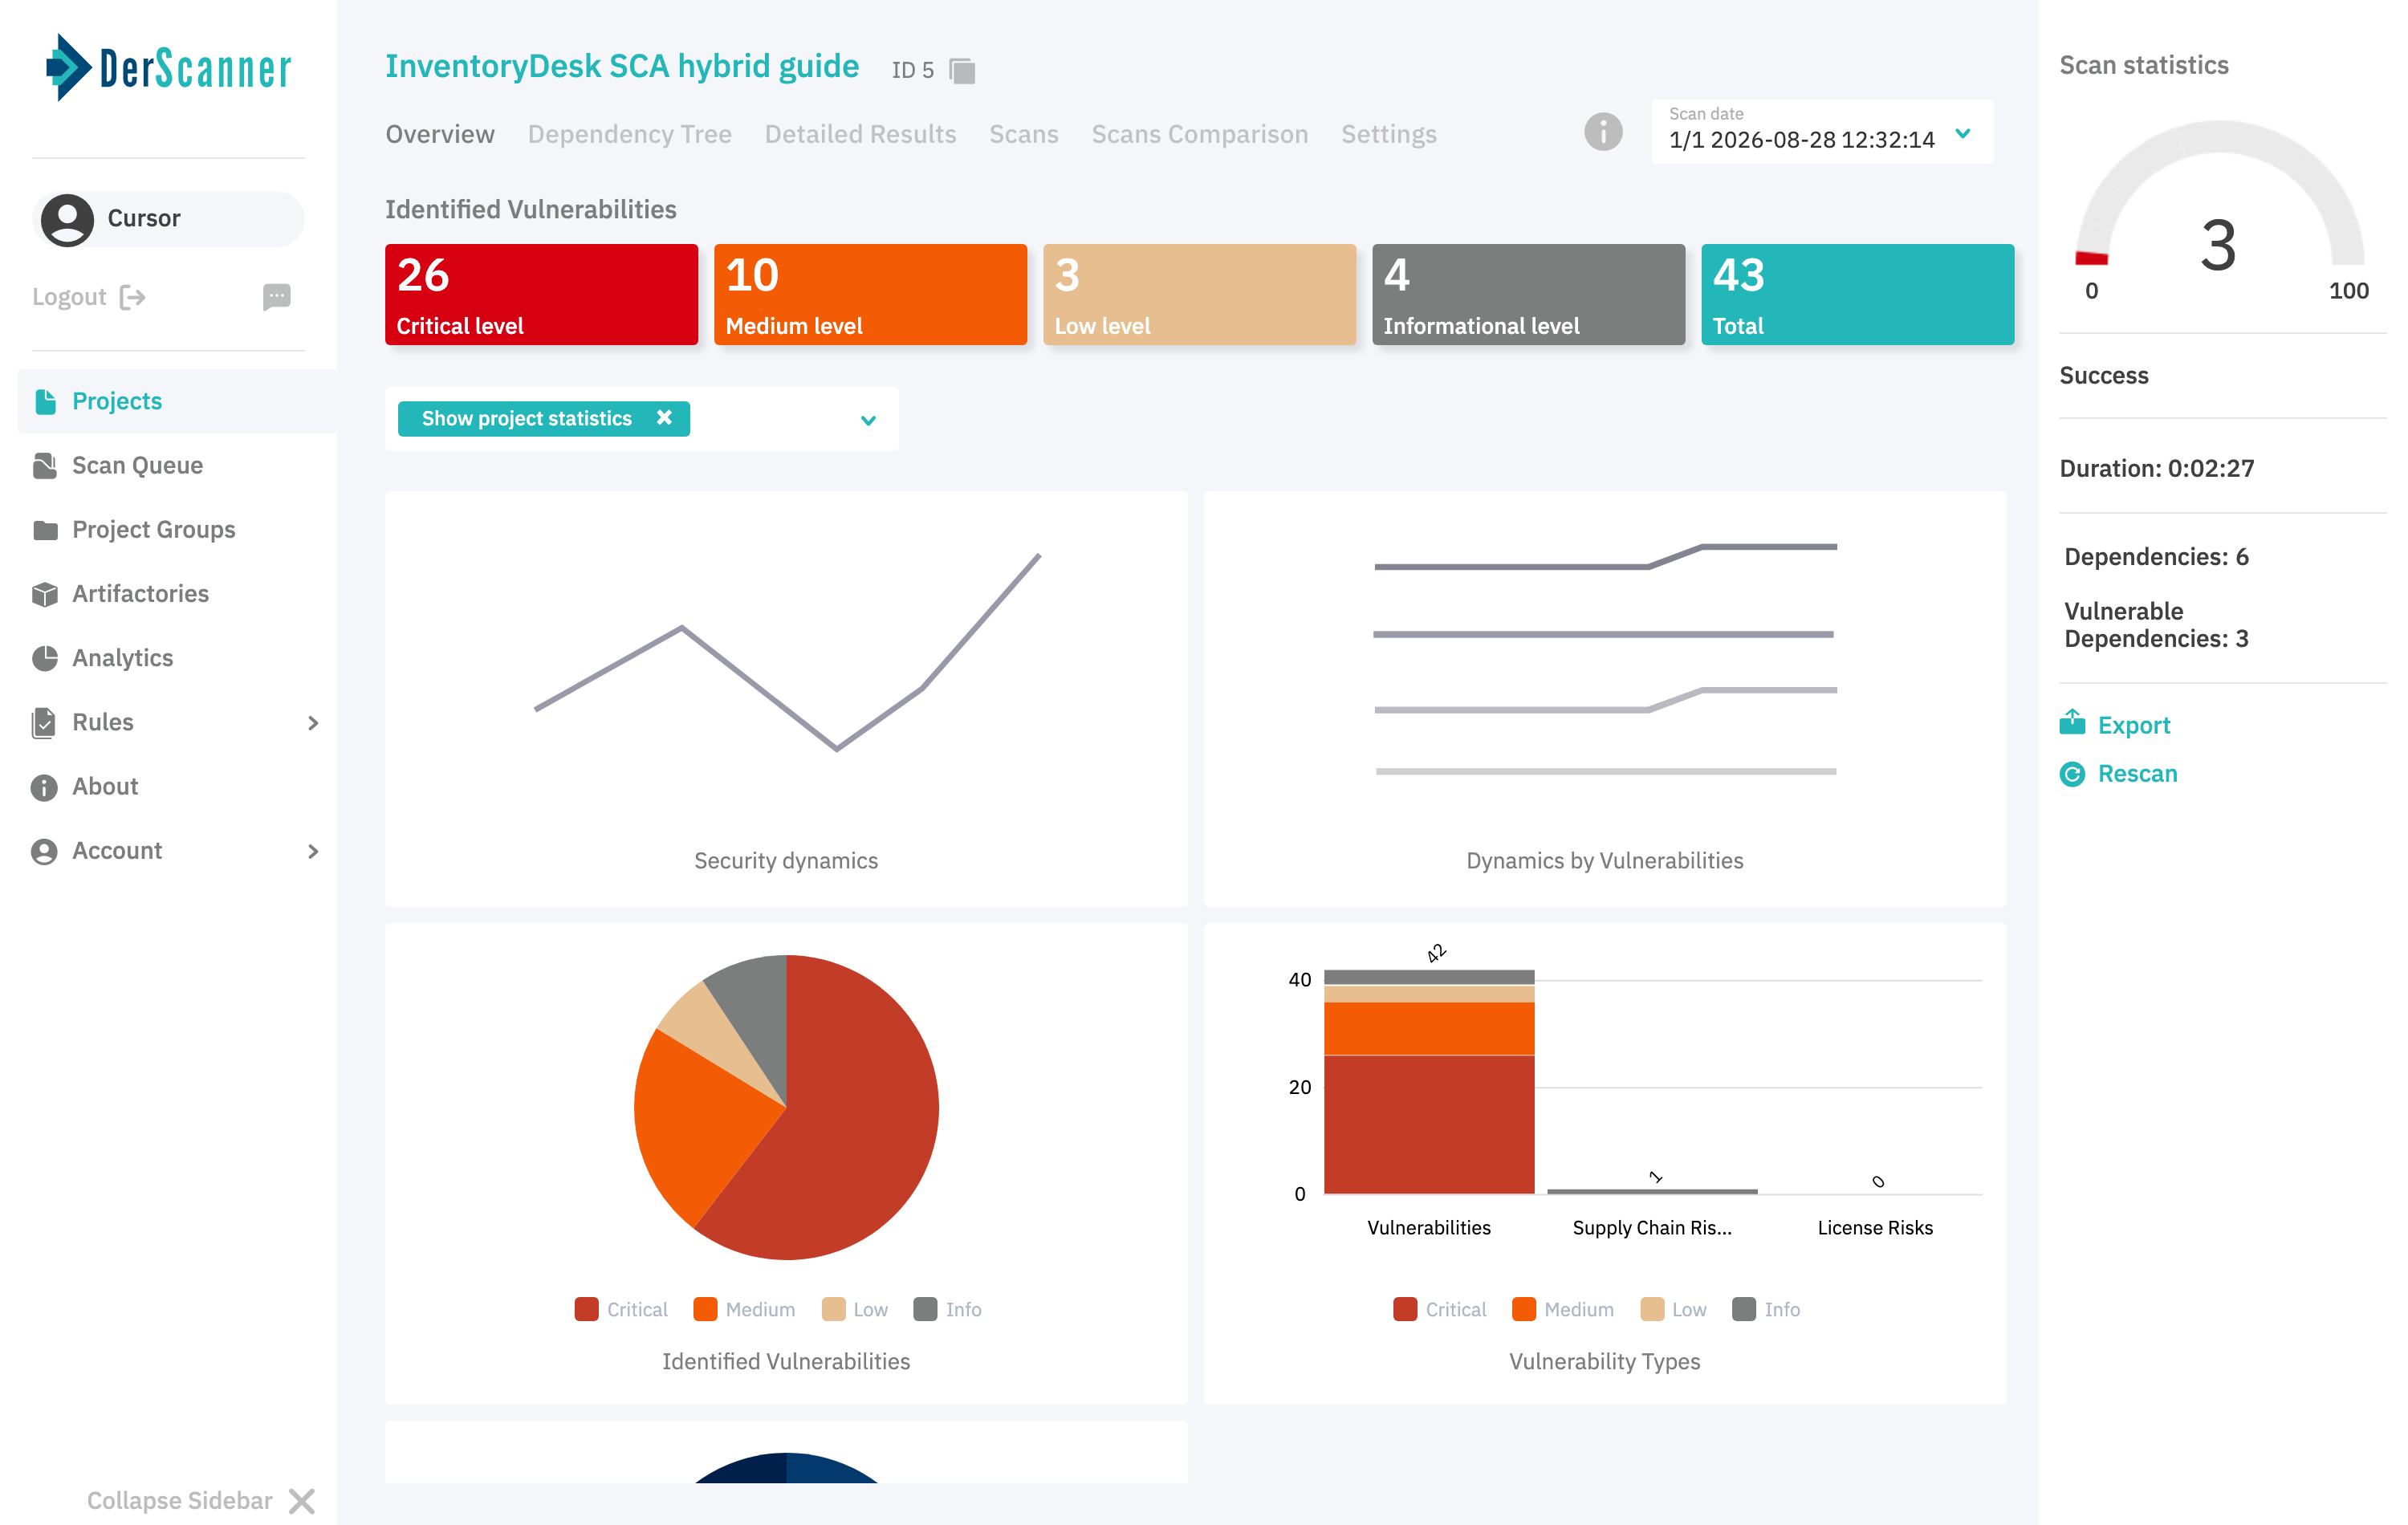Toggle Info legend in Vulnerability Types chart
2408x1525 pixels.
[1766, 1309]
